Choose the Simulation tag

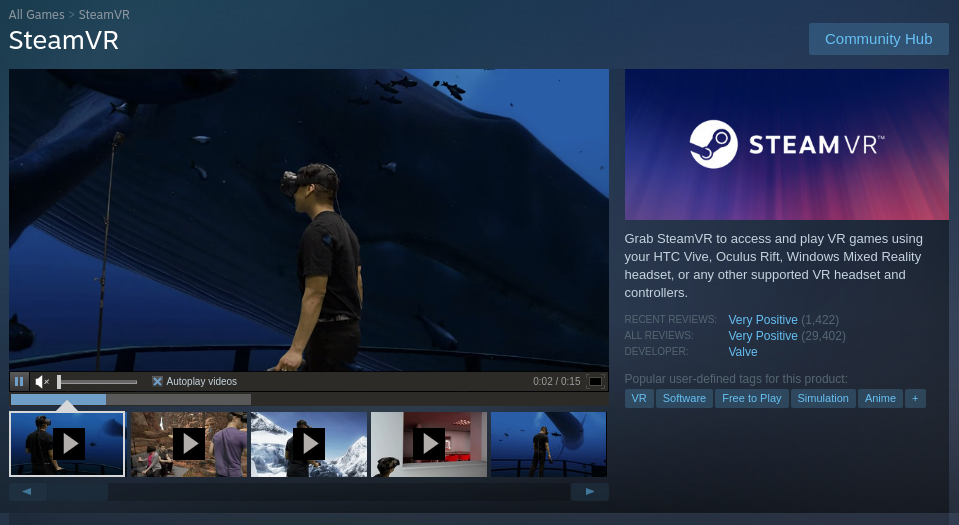click(x=823, y=398)
